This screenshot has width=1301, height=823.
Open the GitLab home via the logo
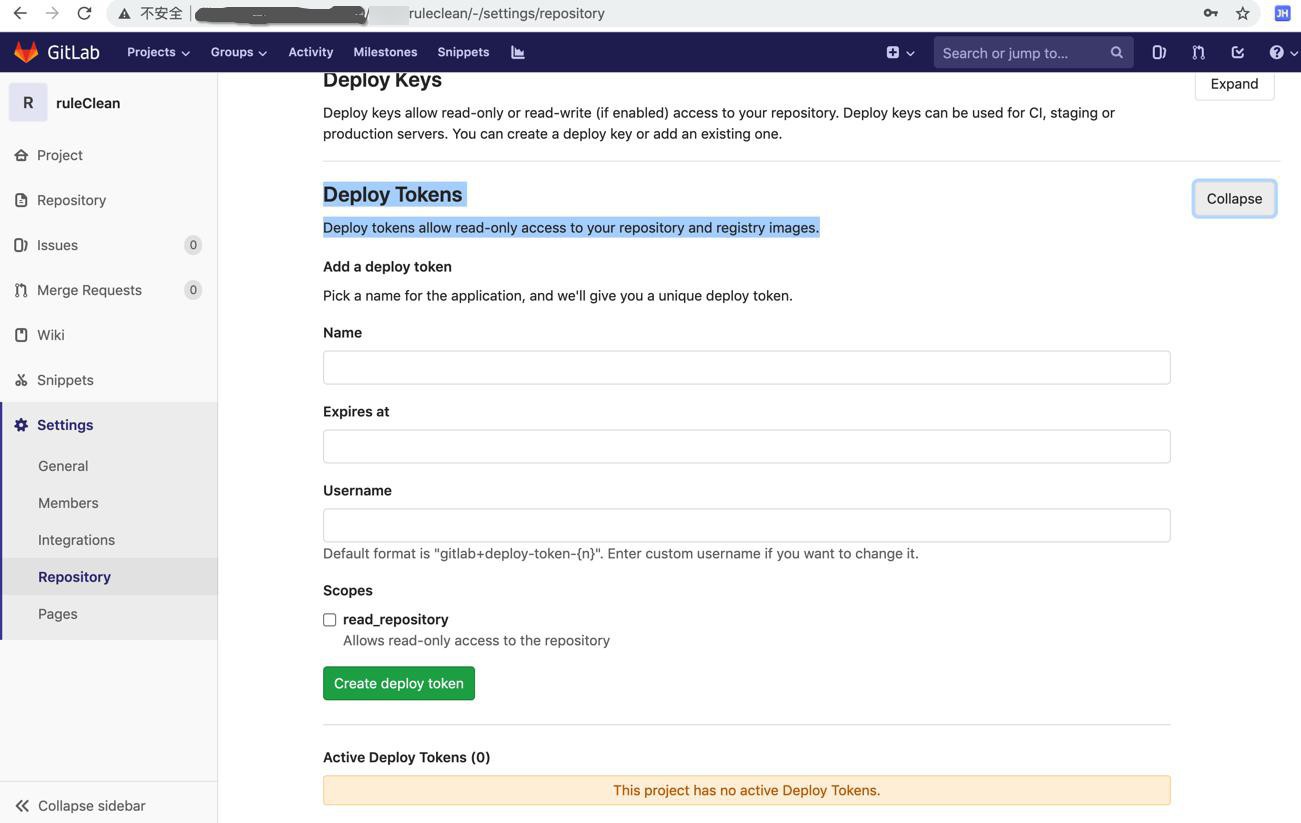click(x=57, y=51)
